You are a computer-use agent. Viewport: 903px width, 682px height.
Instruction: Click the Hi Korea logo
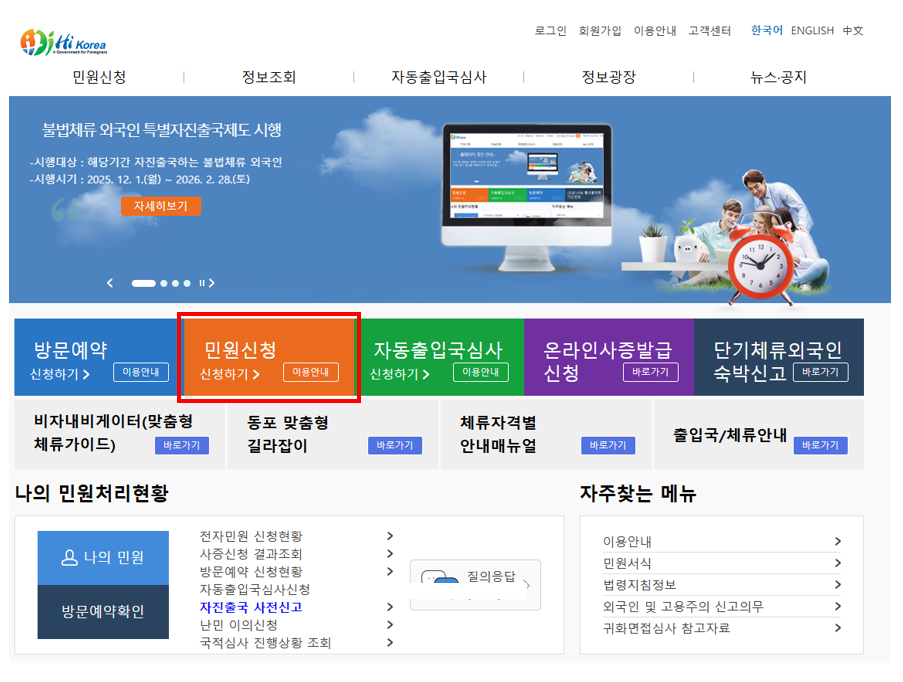(63, 42)
